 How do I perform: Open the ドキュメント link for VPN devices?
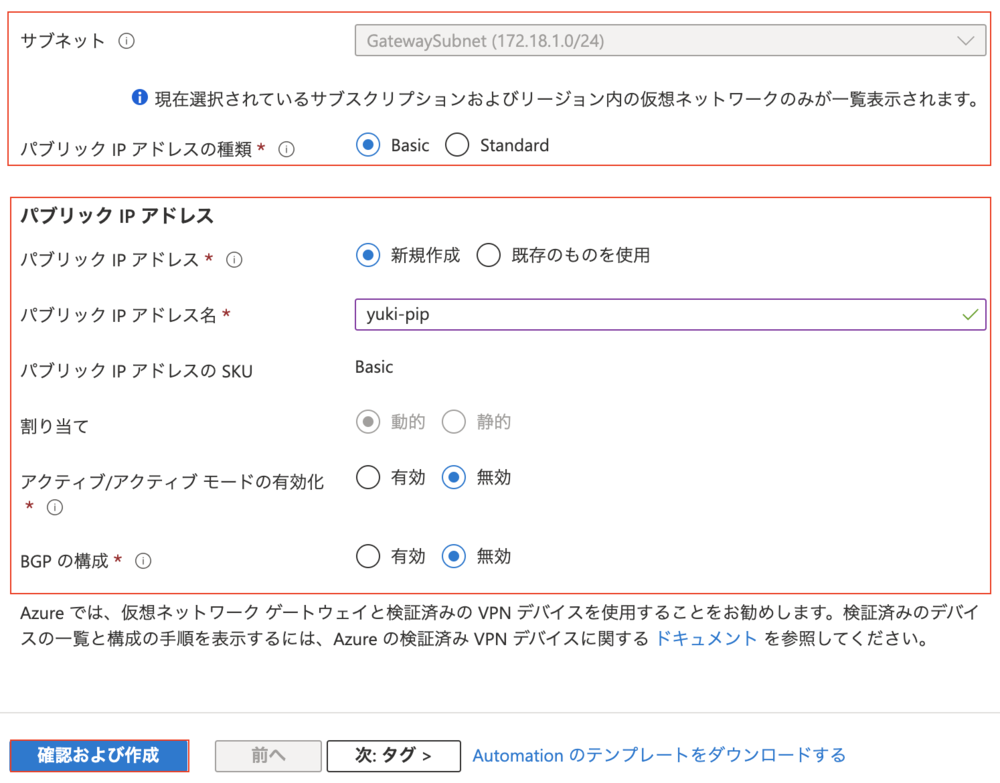coord(706,638)
